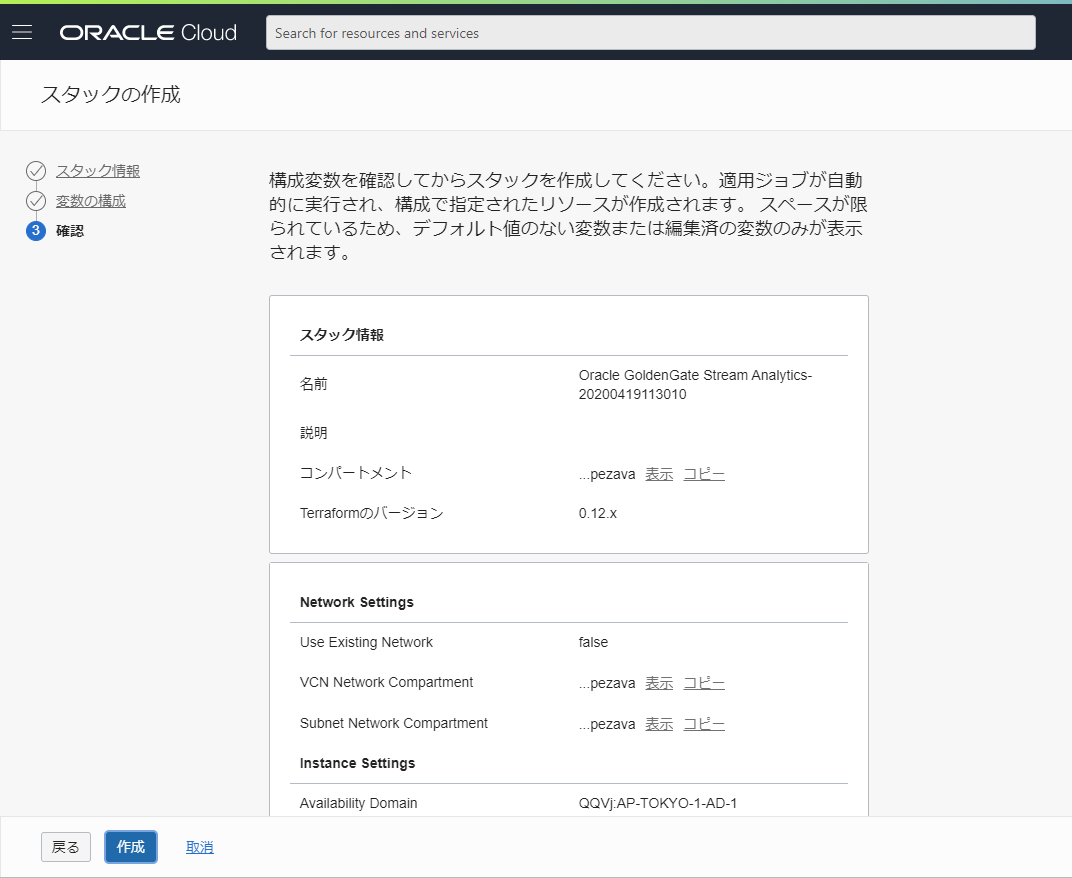
Task: Select the step 3 numbered circle icon
Action: coord(36,230)
